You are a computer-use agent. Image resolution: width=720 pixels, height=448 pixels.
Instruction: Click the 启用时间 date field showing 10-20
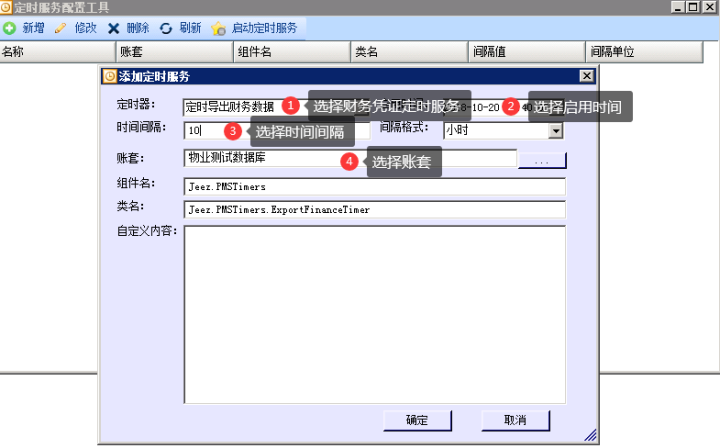[x=503, y=107]
